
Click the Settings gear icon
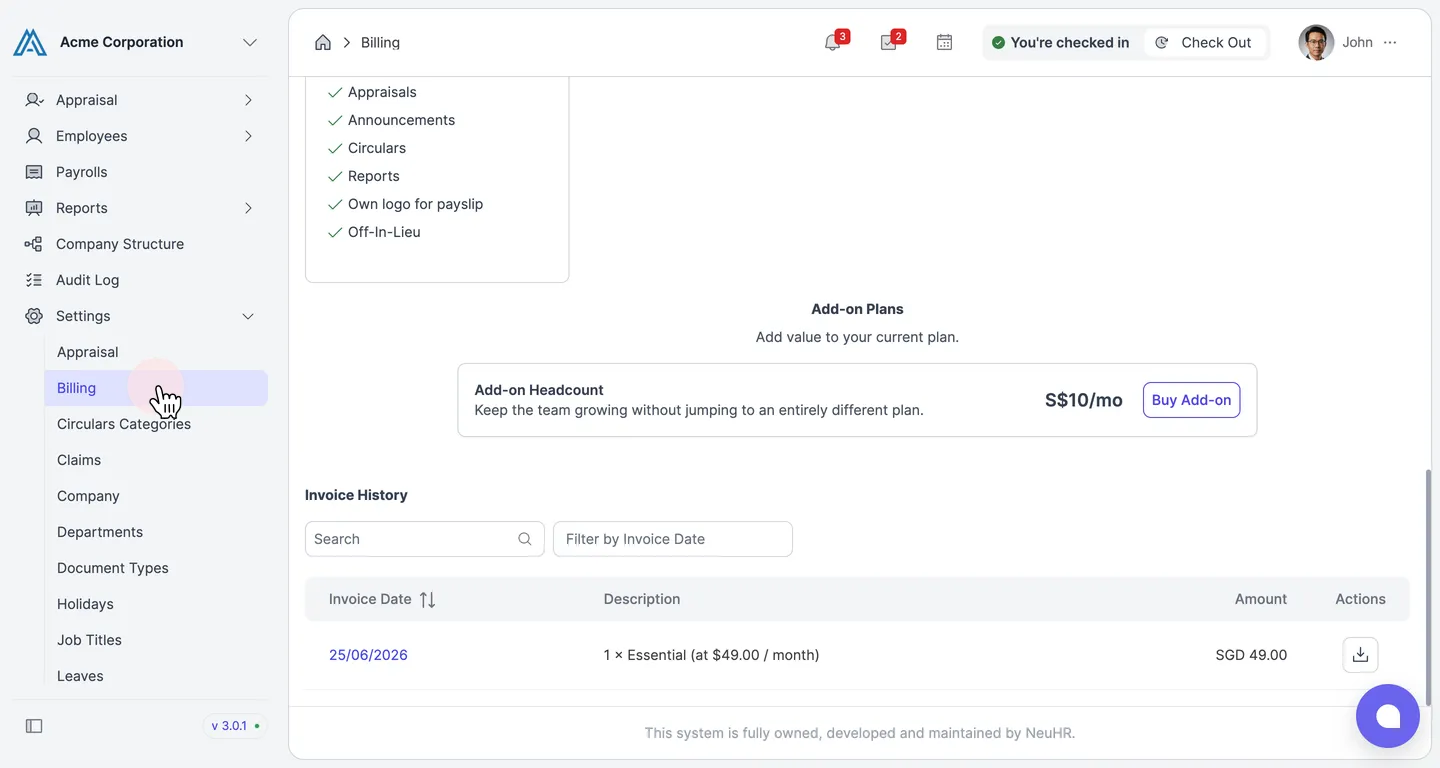34,316
